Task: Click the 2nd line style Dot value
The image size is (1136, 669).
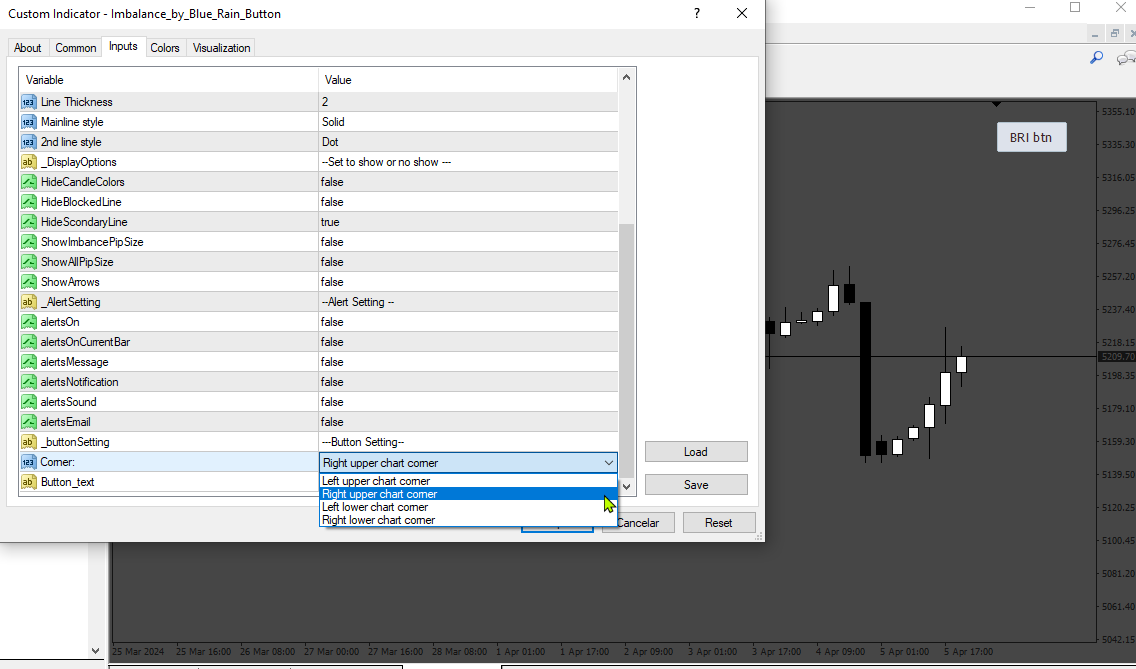Action: (x=330, y=142)
